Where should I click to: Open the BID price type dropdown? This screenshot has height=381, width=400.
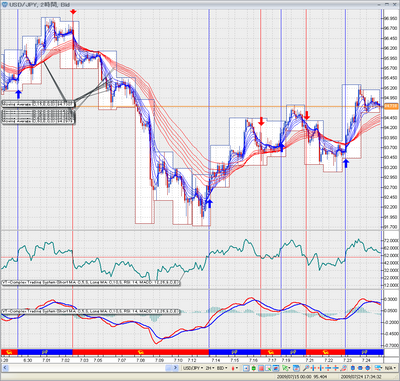[x=222, y=368]
